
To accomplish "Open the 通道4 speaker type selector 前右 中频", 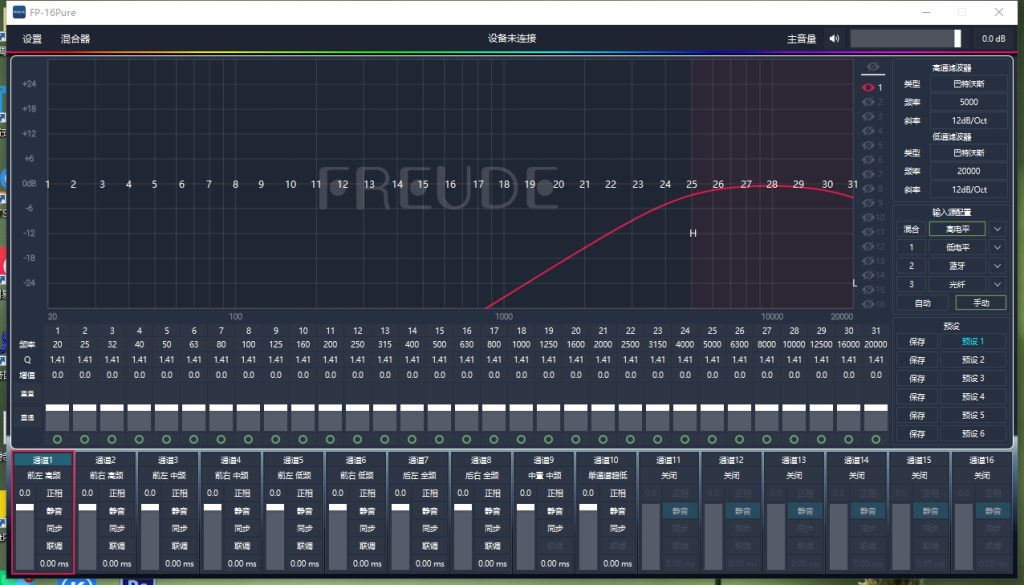I will [x=231, y=475].
